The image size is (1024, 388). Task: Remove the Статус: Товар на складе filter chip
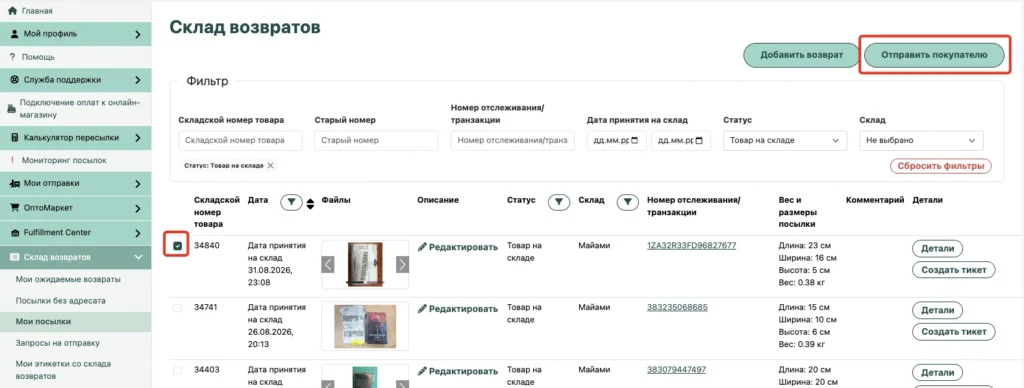coord(270,165)
